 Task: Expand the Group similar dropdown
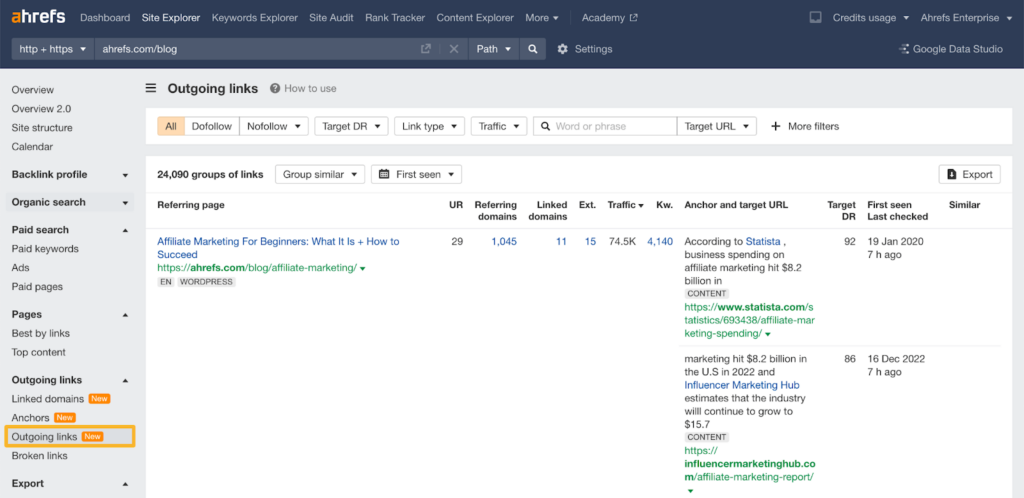[x=319, y=174]
